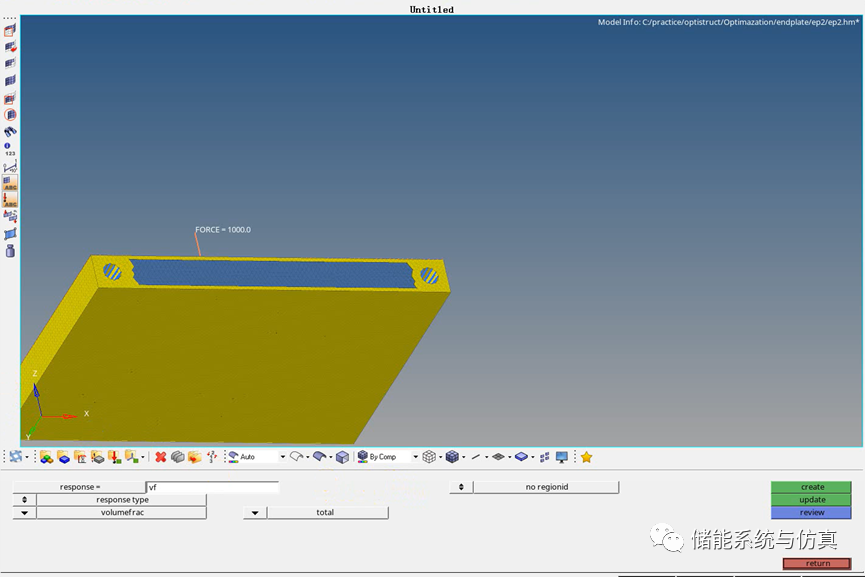Screen dimensions: 865x577
Task: Click the volumefrac selection field
Action: 122,512
